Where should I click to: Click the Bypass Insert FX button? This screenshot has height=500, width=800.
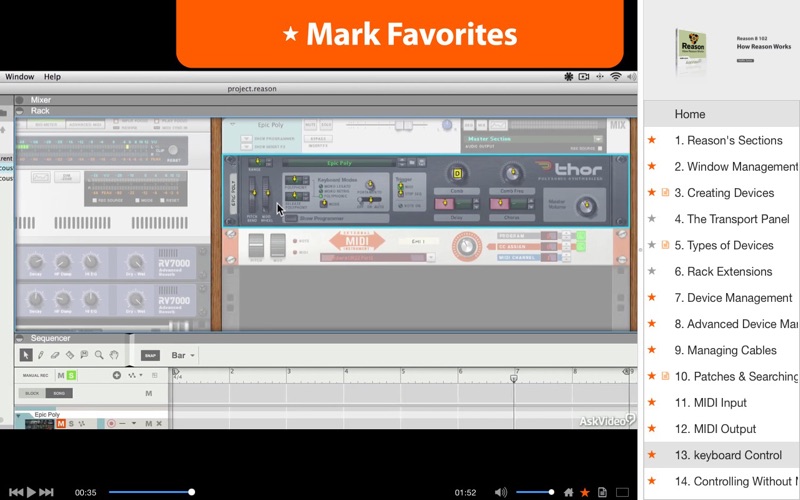pos(318,139)
